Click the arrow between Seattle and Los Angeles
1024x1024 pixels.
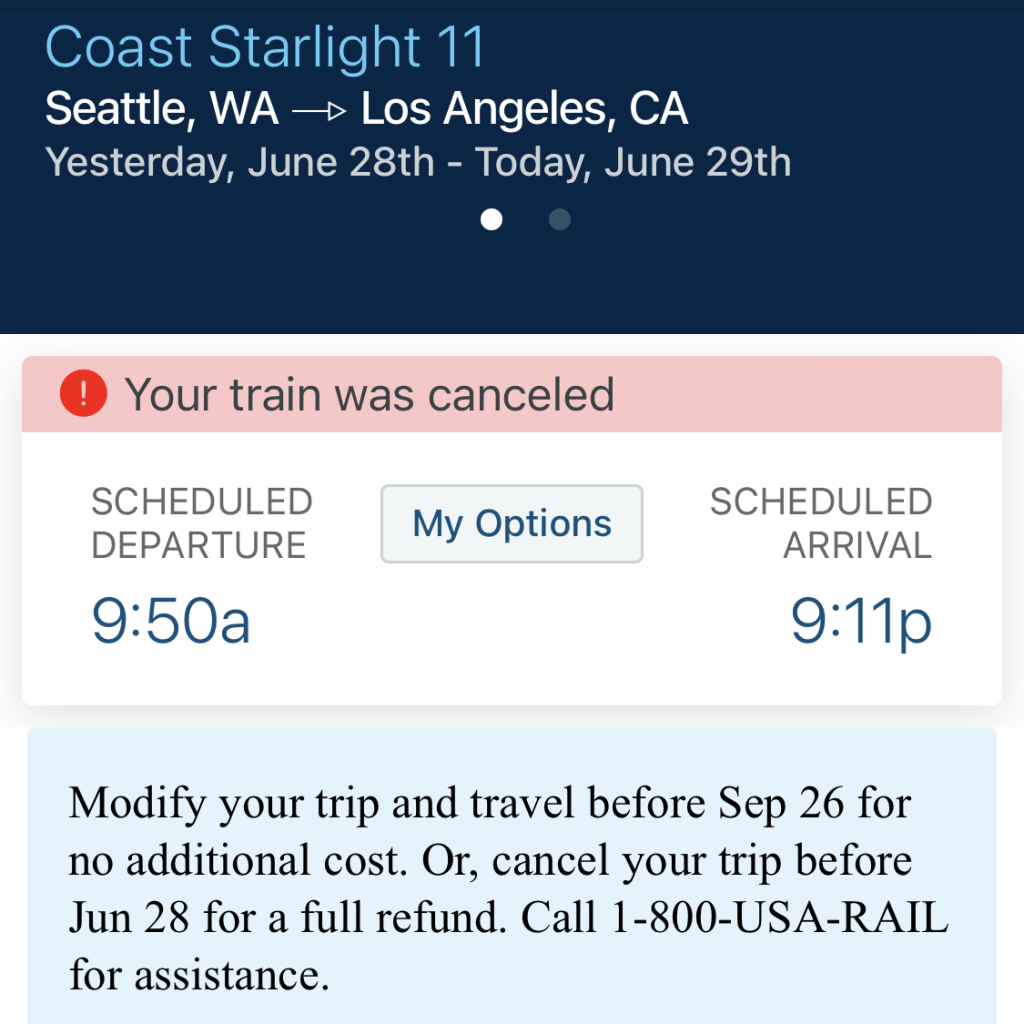tap(319, 110)
